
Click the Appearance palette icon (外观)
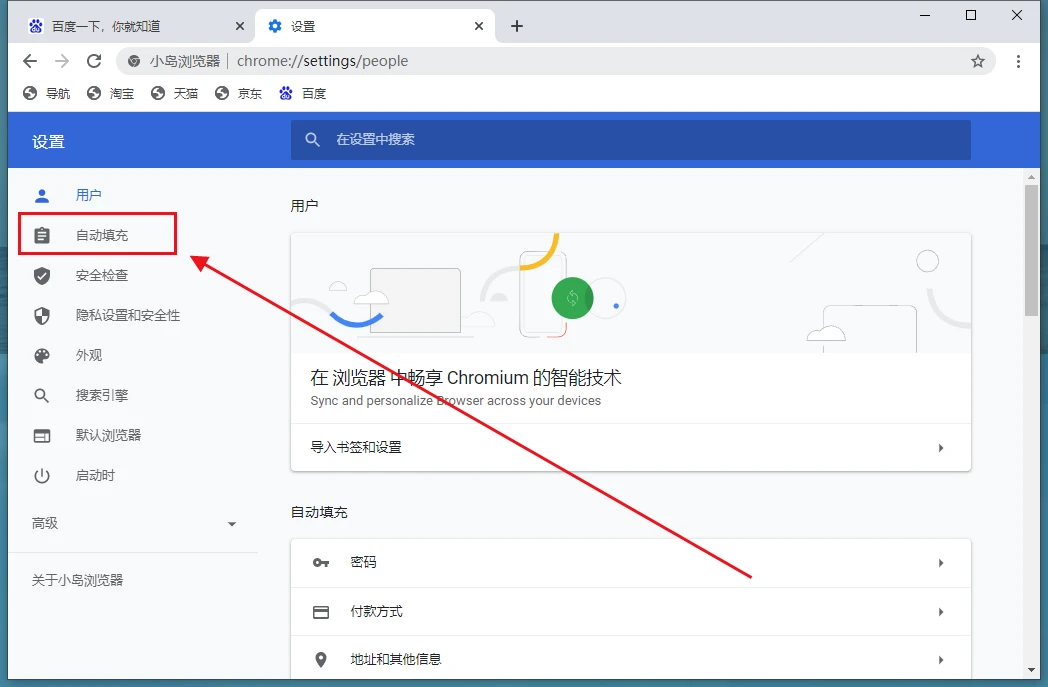[42, 355]
